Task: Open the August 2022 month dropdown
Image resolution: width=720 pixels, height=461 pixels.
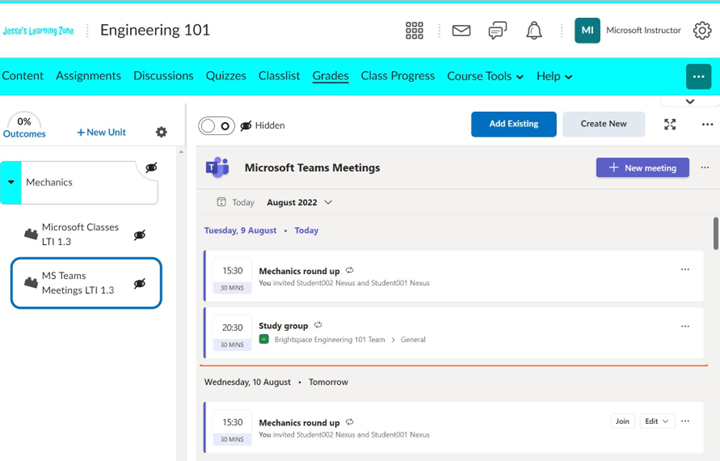Action: click(x=299, y=202)
